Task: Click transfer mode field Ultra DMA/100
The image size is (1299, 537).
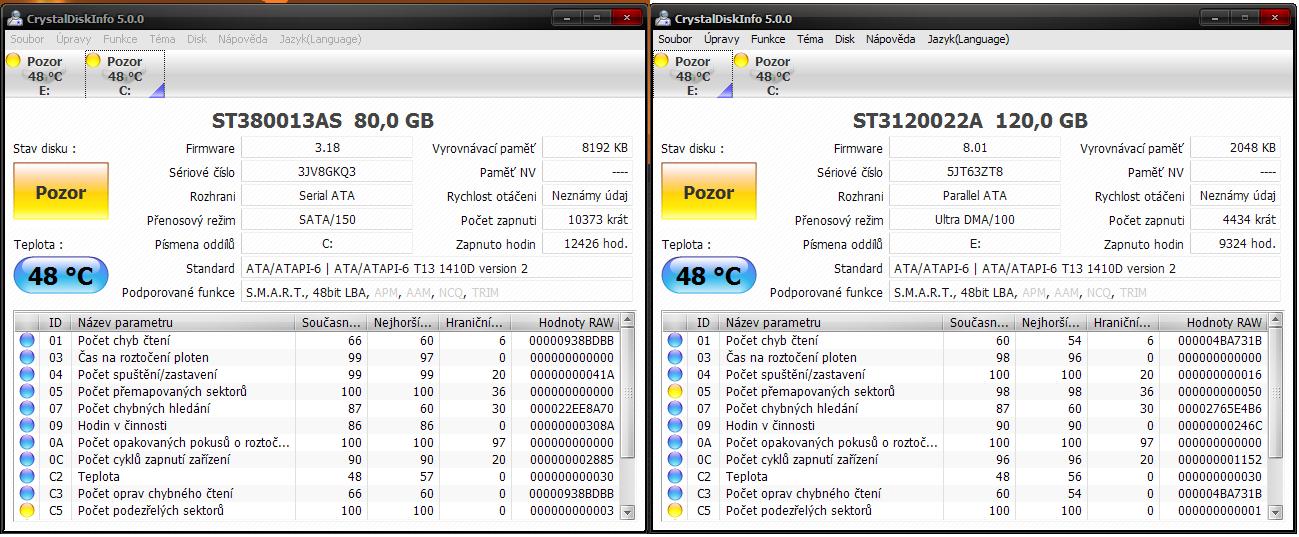Action: tap(975, 220)
